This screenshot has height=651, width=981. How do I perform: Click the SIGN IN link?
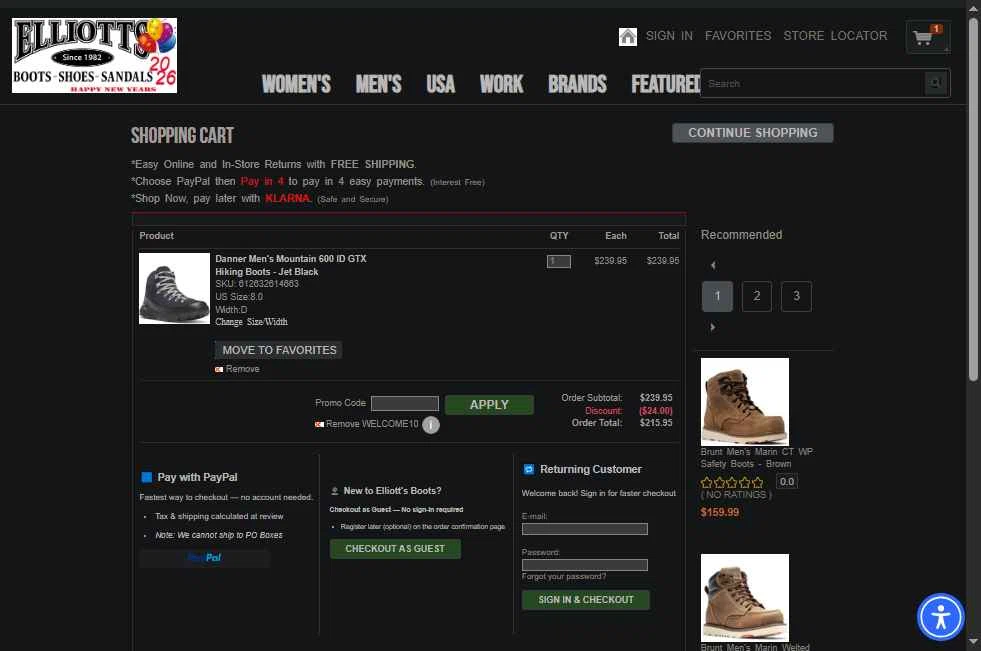coord(669,36)
